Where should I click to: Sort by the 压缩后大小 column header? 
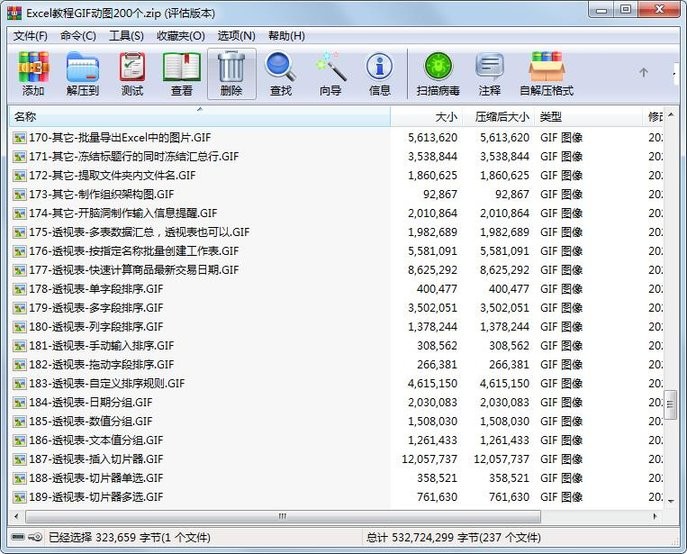498,117
